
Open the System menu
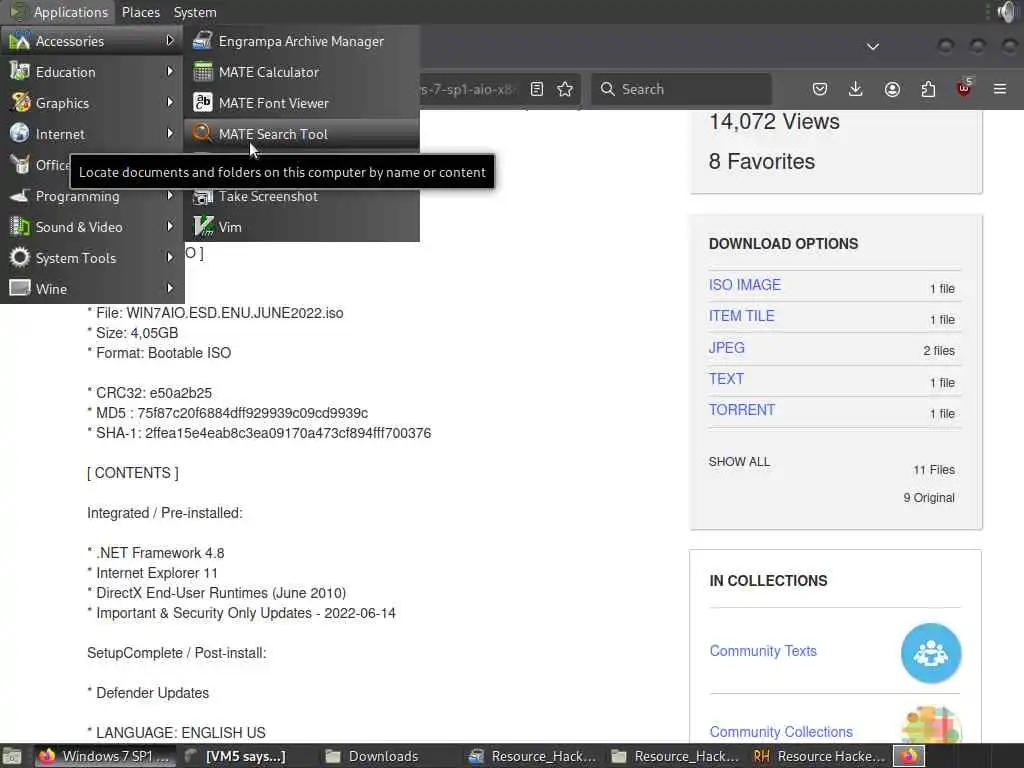click(x=195, y=12)
